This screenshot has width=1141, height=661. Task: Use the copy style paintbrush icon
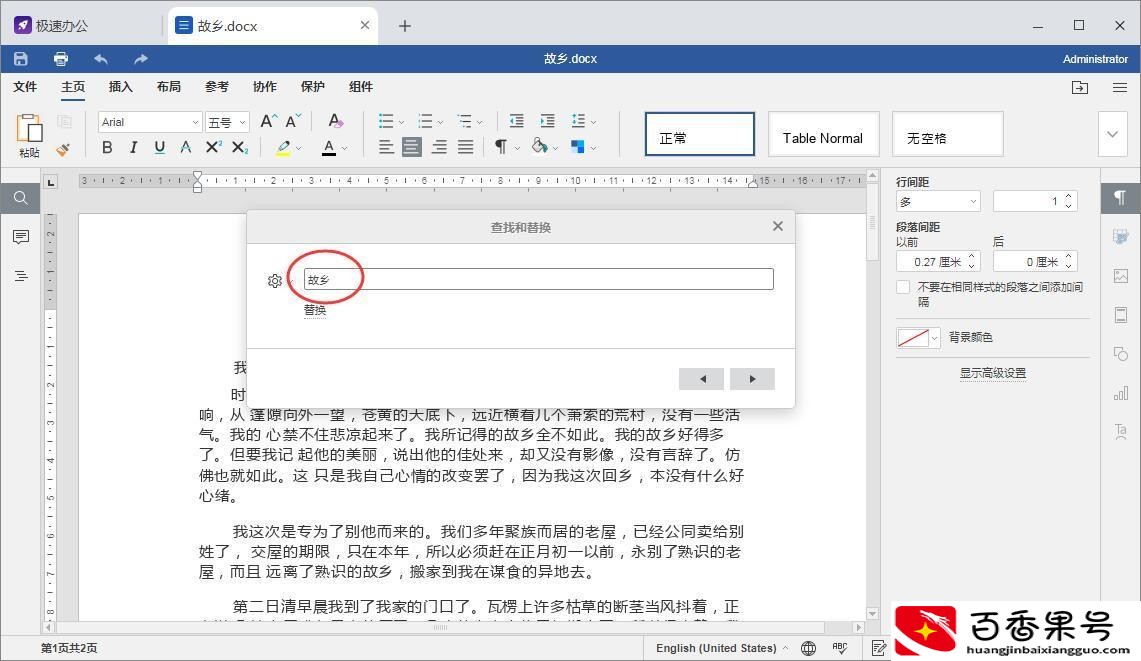63,149
